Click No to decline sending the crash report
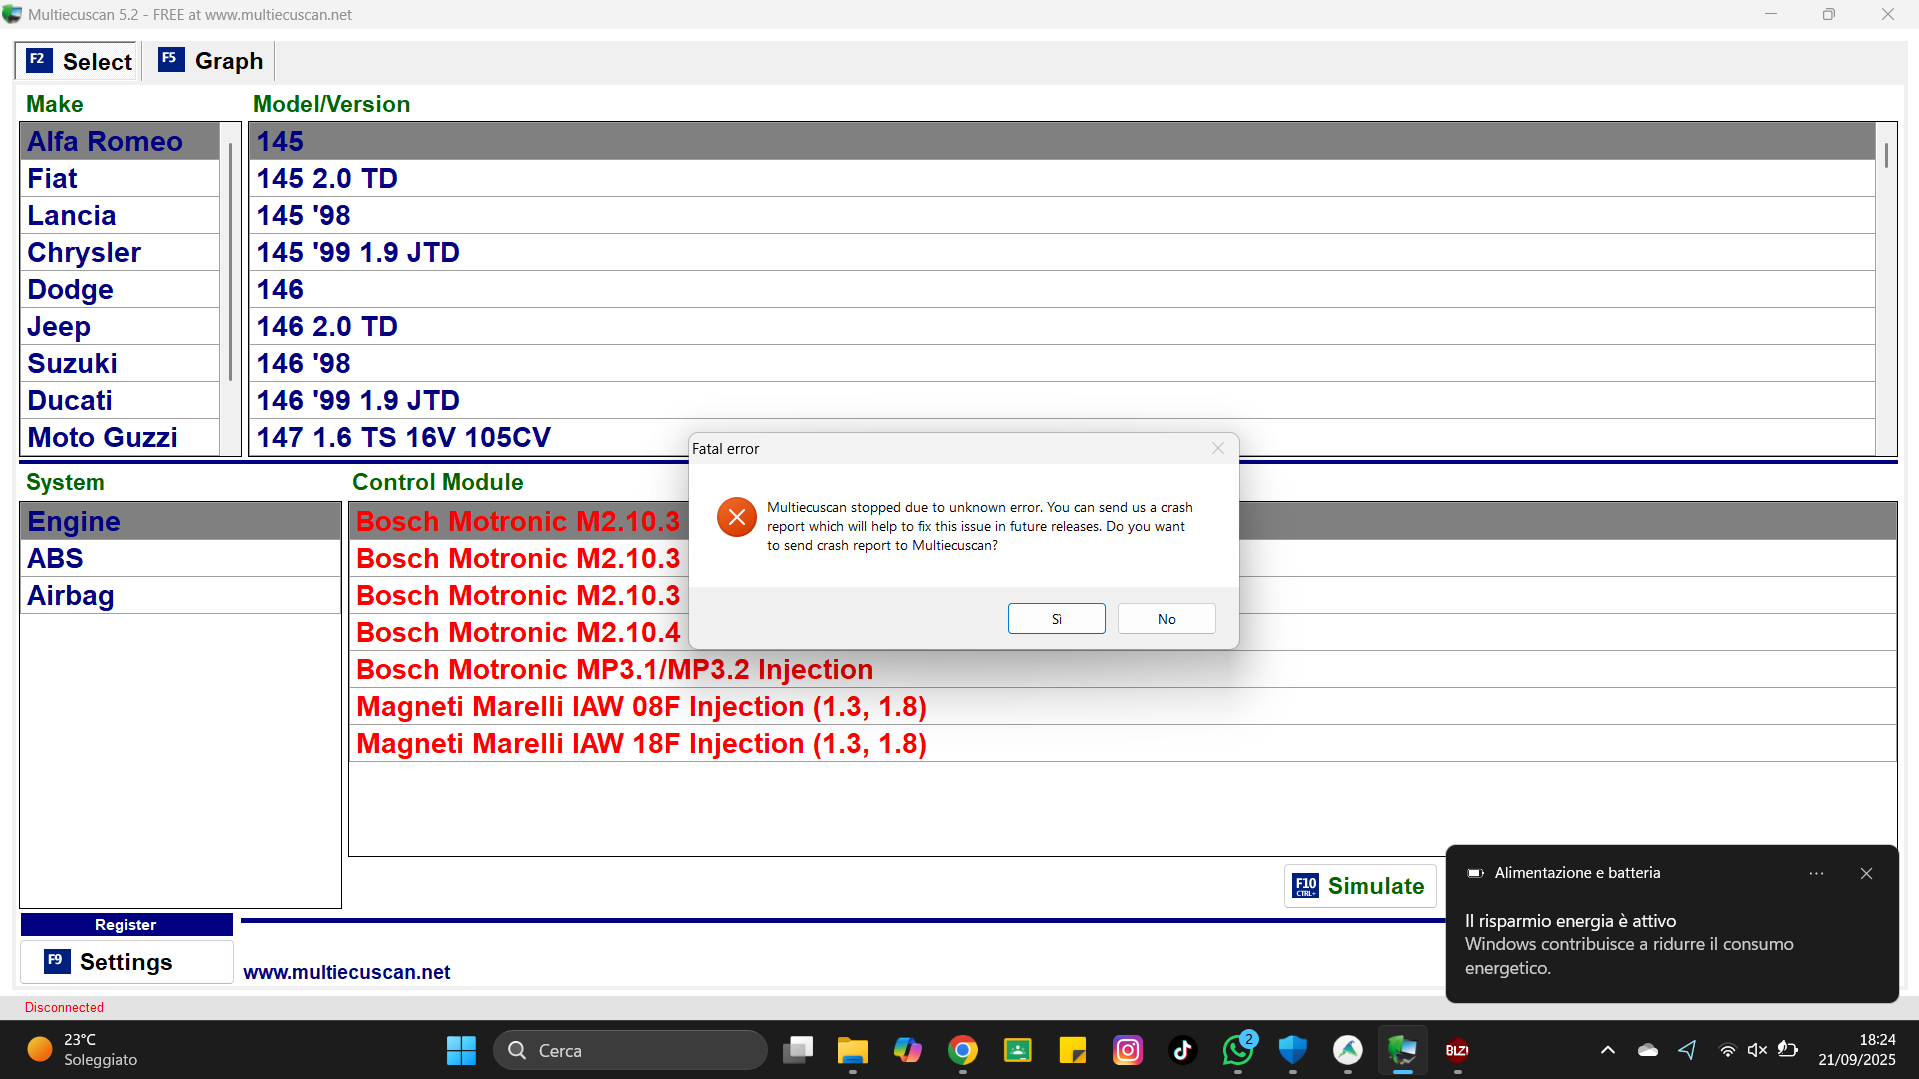The width and height of the screenshot is (1919, 1079). pyautogui.click(x=1166, y=619)
